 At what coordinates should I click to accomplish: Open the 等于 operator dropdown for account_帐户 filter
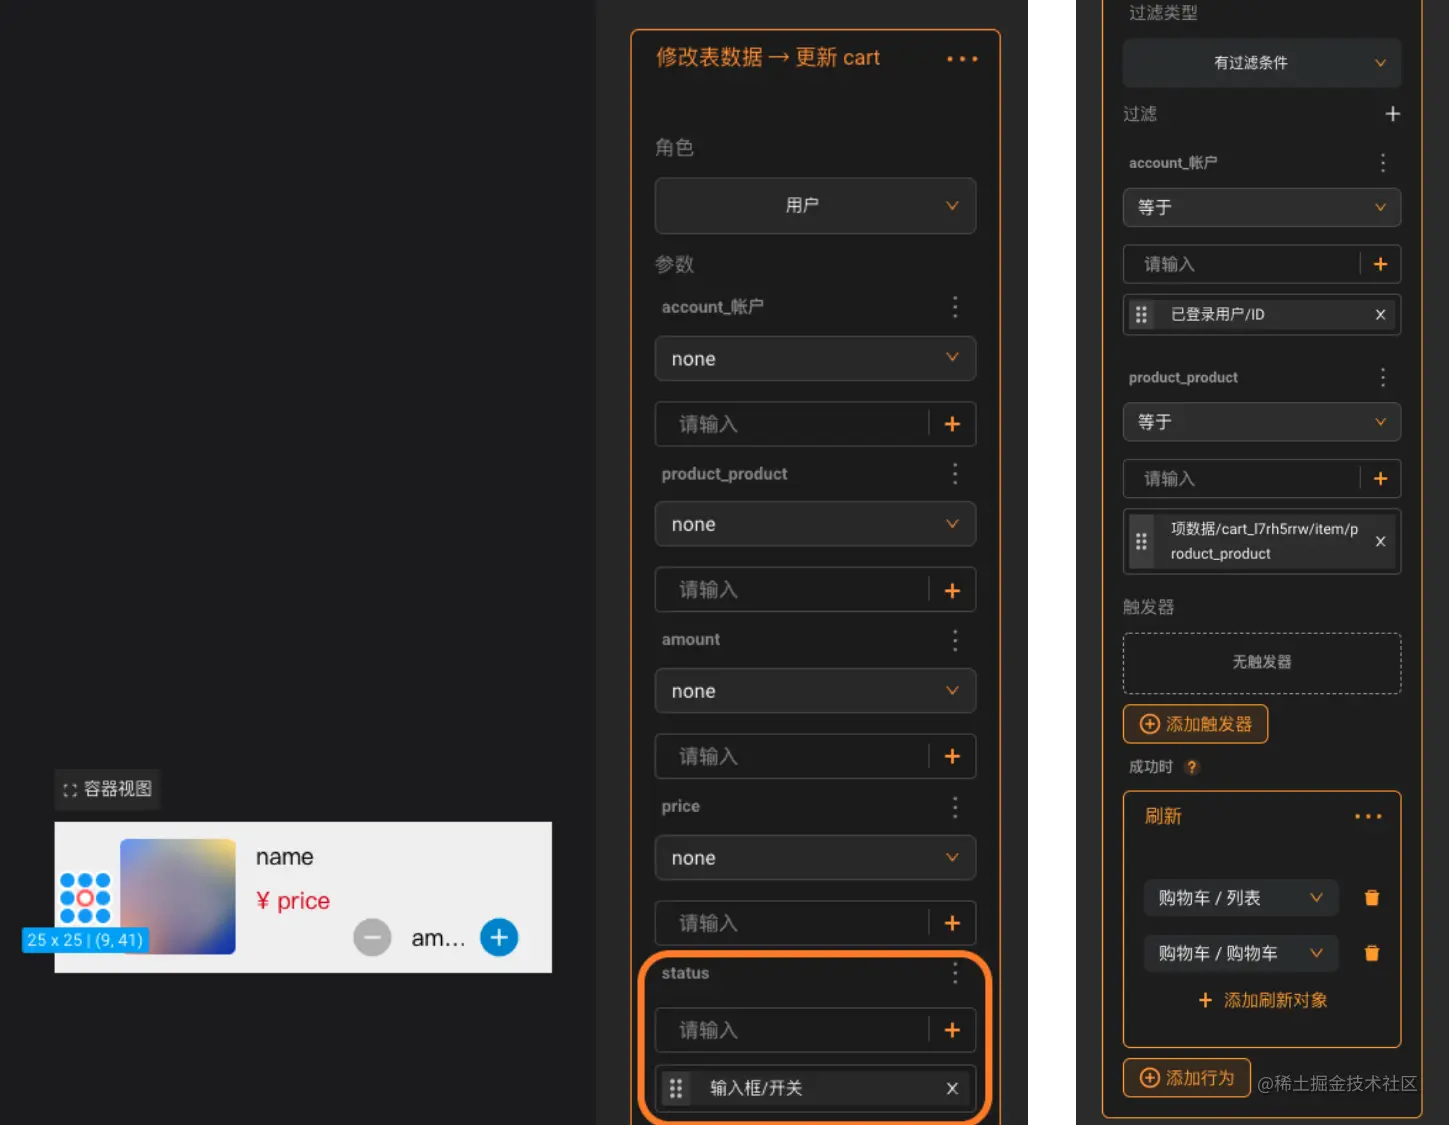pos(1262,207)
